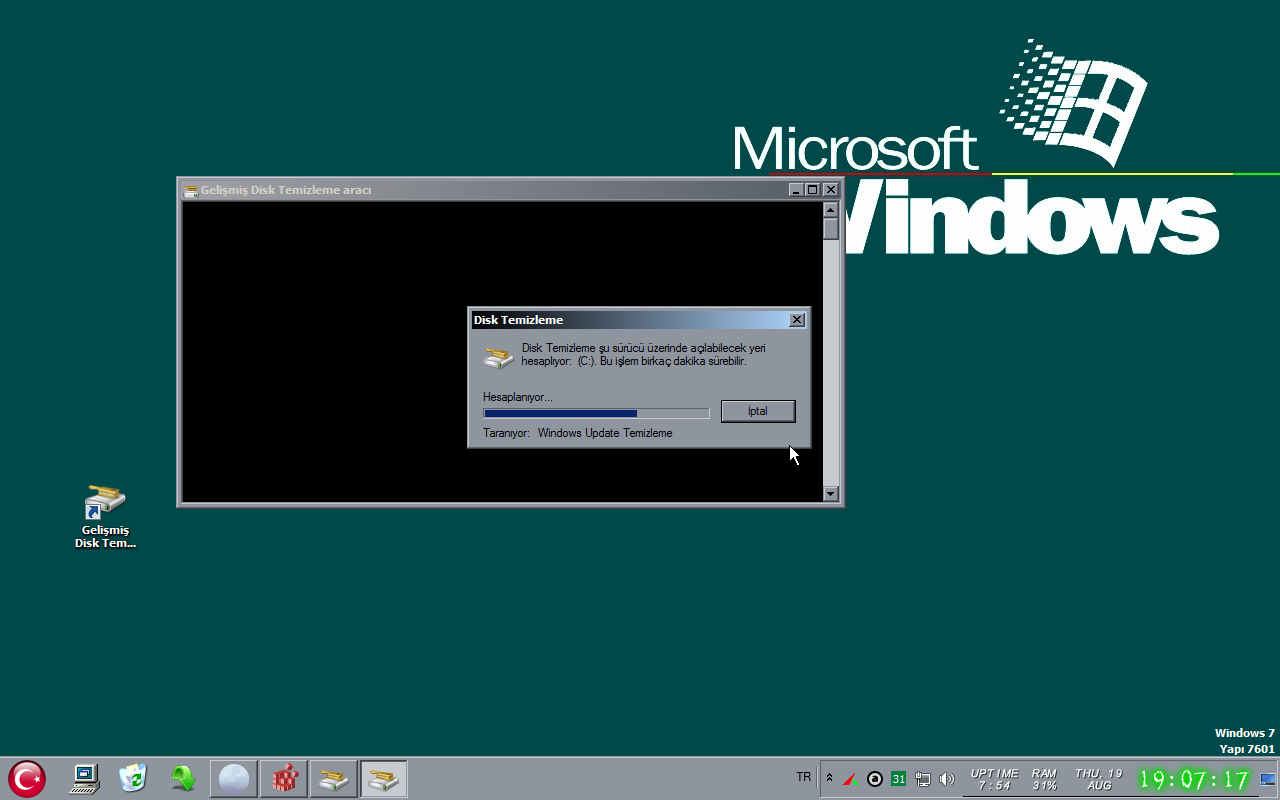Screen dimensions: 1280x800
Task: Select the red cubes taskbar button
Action: [284, 778]
